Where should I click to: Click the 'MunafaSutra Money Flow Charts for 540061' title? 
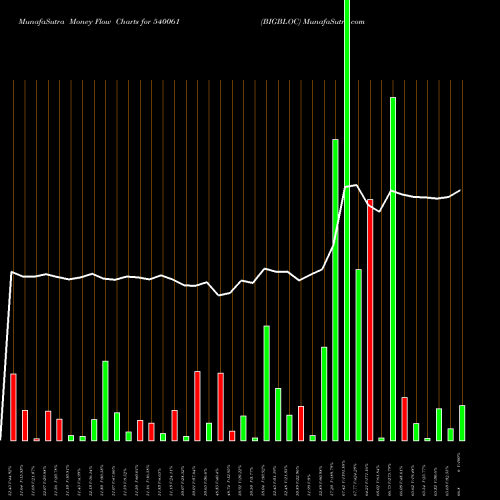tap(99, 22)
